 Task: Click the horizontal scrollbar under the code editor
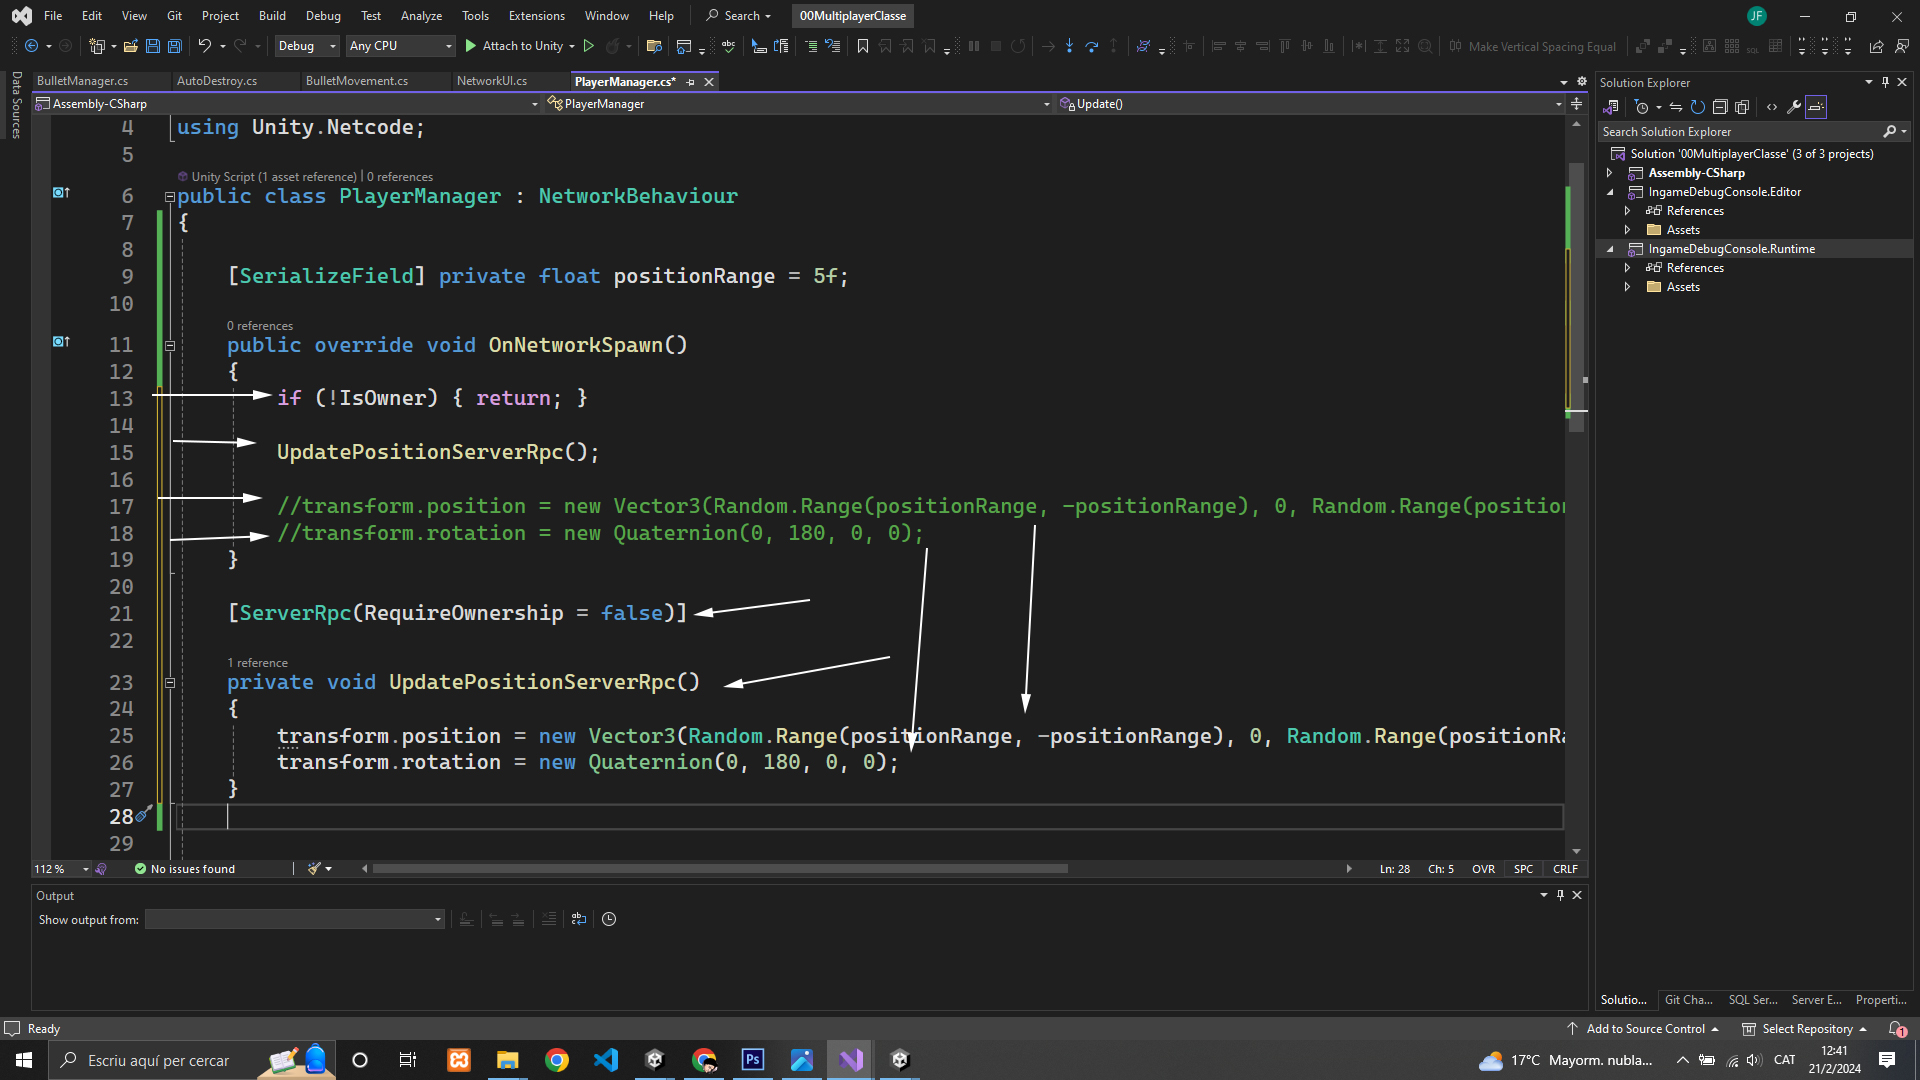pyautogui.click(x=720, y=869)
